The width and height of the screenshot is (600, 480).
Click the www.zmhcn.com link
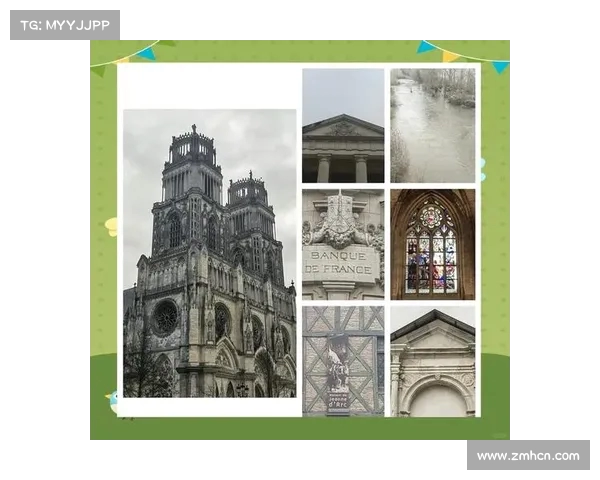point(528,456)
